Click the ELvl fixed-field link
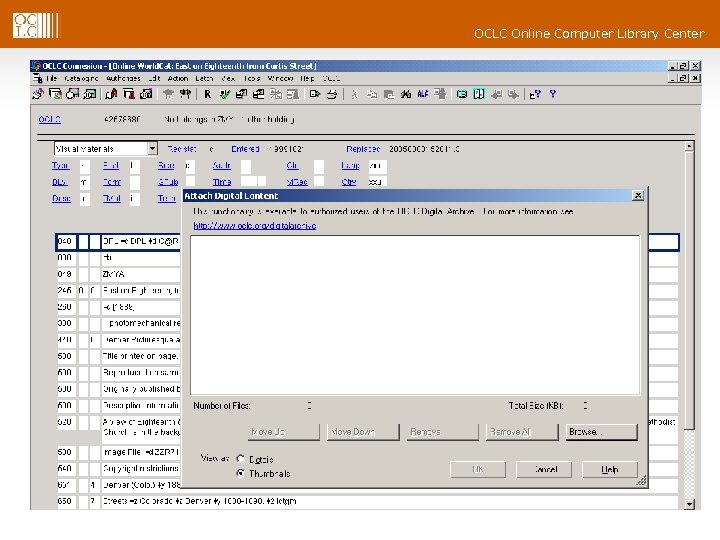720x540 pixels. 111,165
